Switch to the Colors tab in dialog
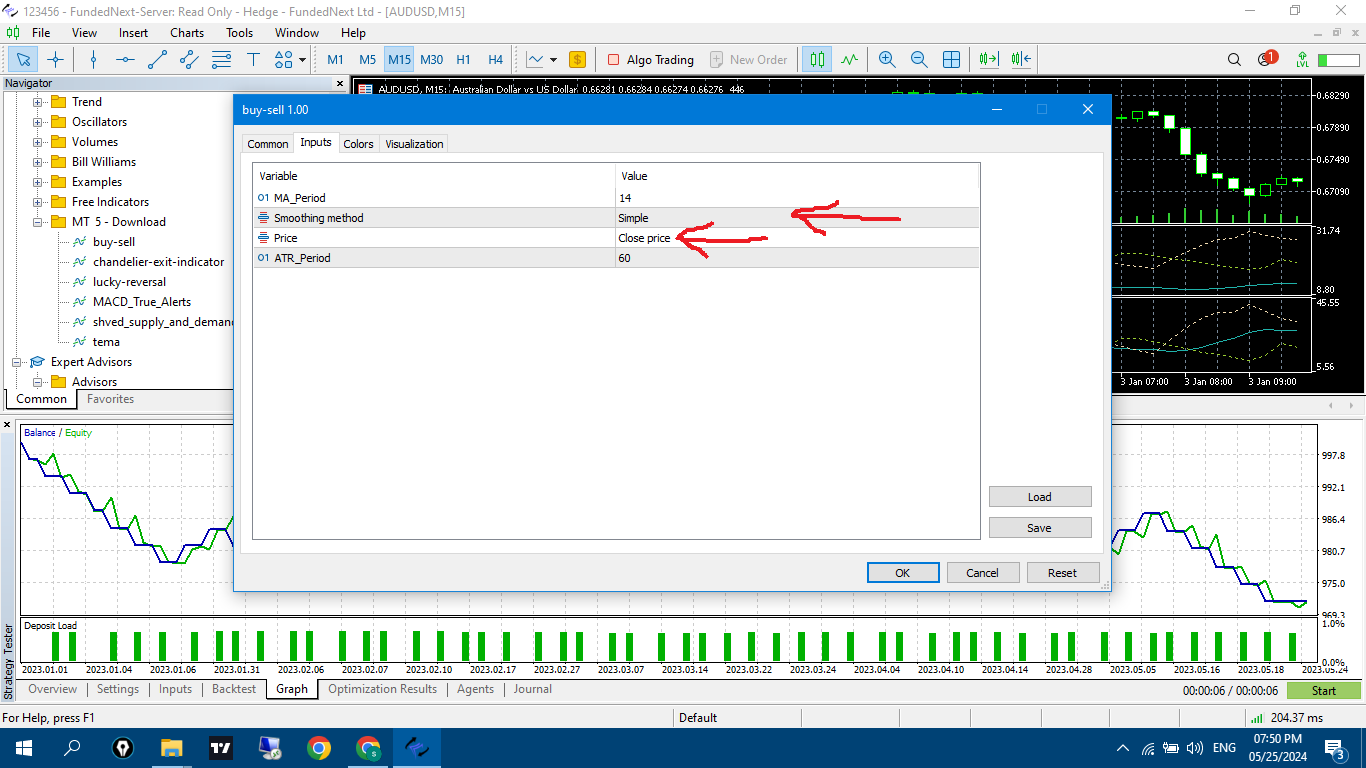Screen dimensions: 1366x768 coord(358,144)
